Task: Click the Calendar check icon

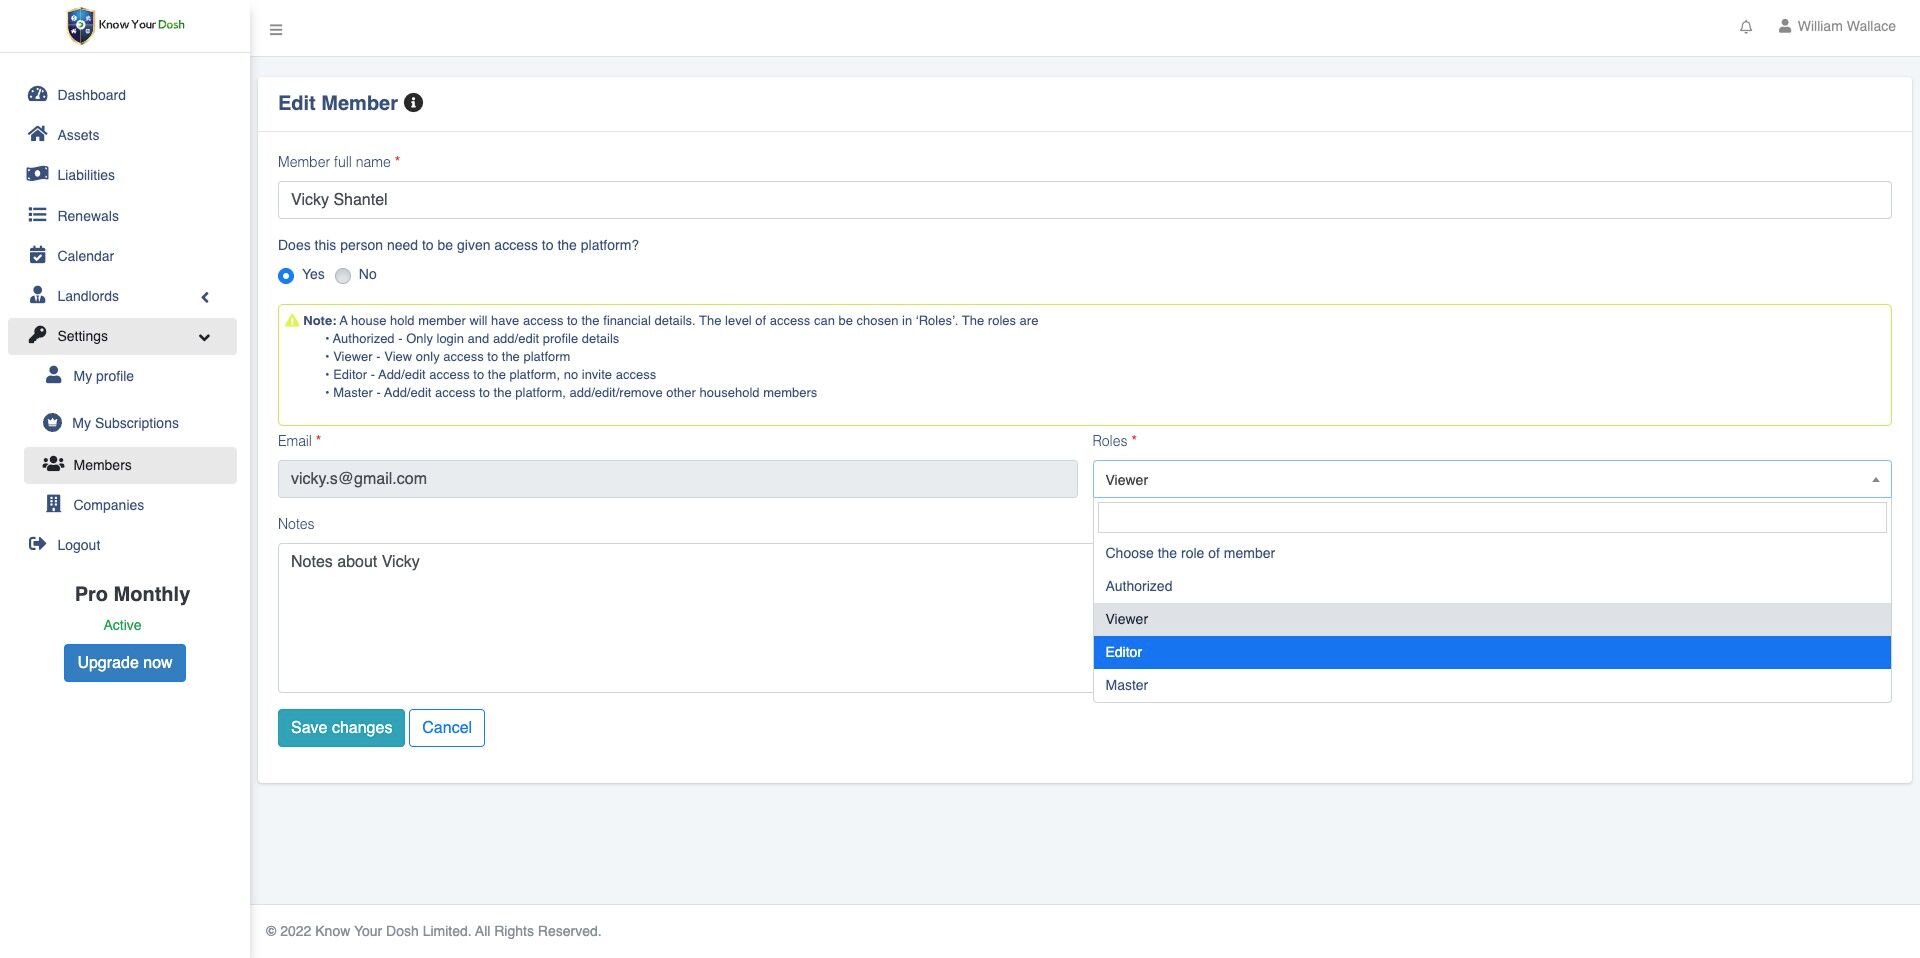Action: point(38,255)
